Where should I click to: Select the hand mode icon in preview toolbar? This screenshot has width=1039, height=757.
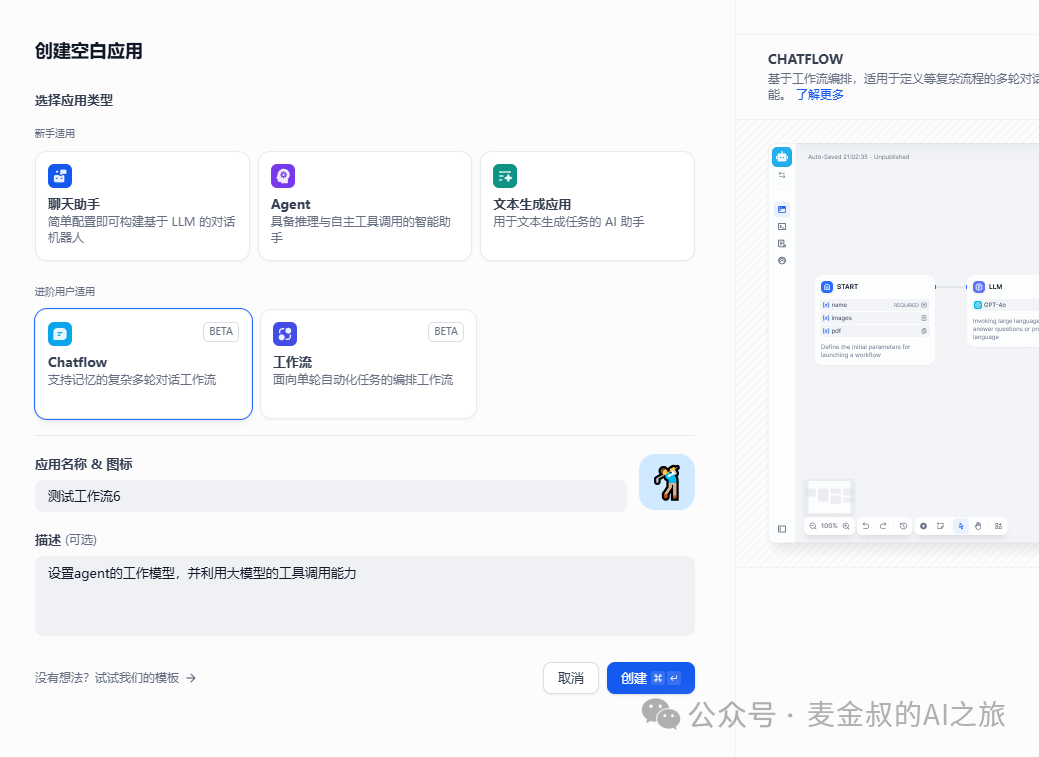(978, 526)
